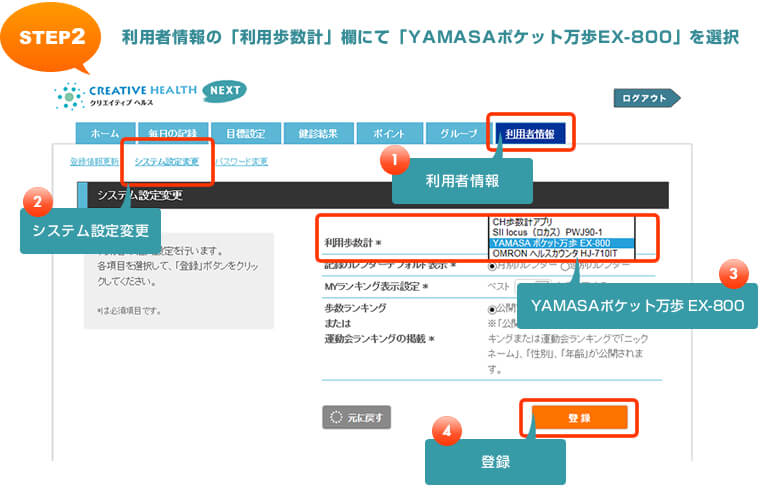Click the 利用歩数計 field label
The height and width of the screenshot is (488, 760).
(353, 243)
